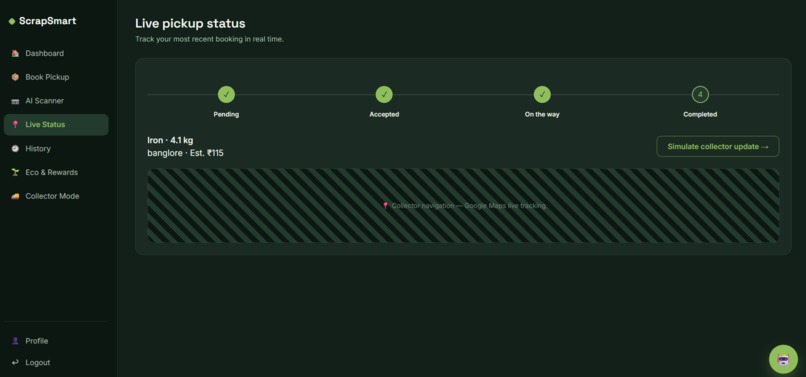Click the Iron · 4.1 kg text
This screenshot has height=377, width=806.
[x=170, y=140]
